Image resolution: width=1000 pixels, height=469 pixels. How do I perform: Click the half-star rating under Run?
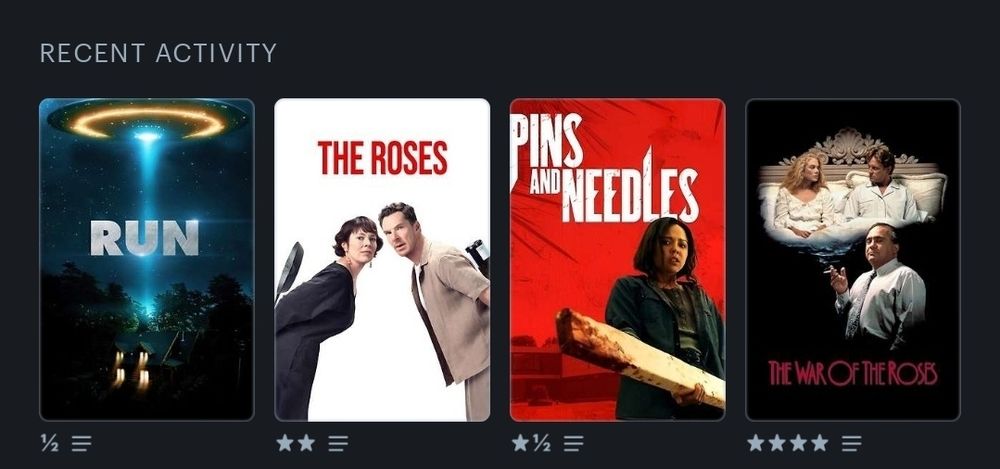[x=50, y=443]
